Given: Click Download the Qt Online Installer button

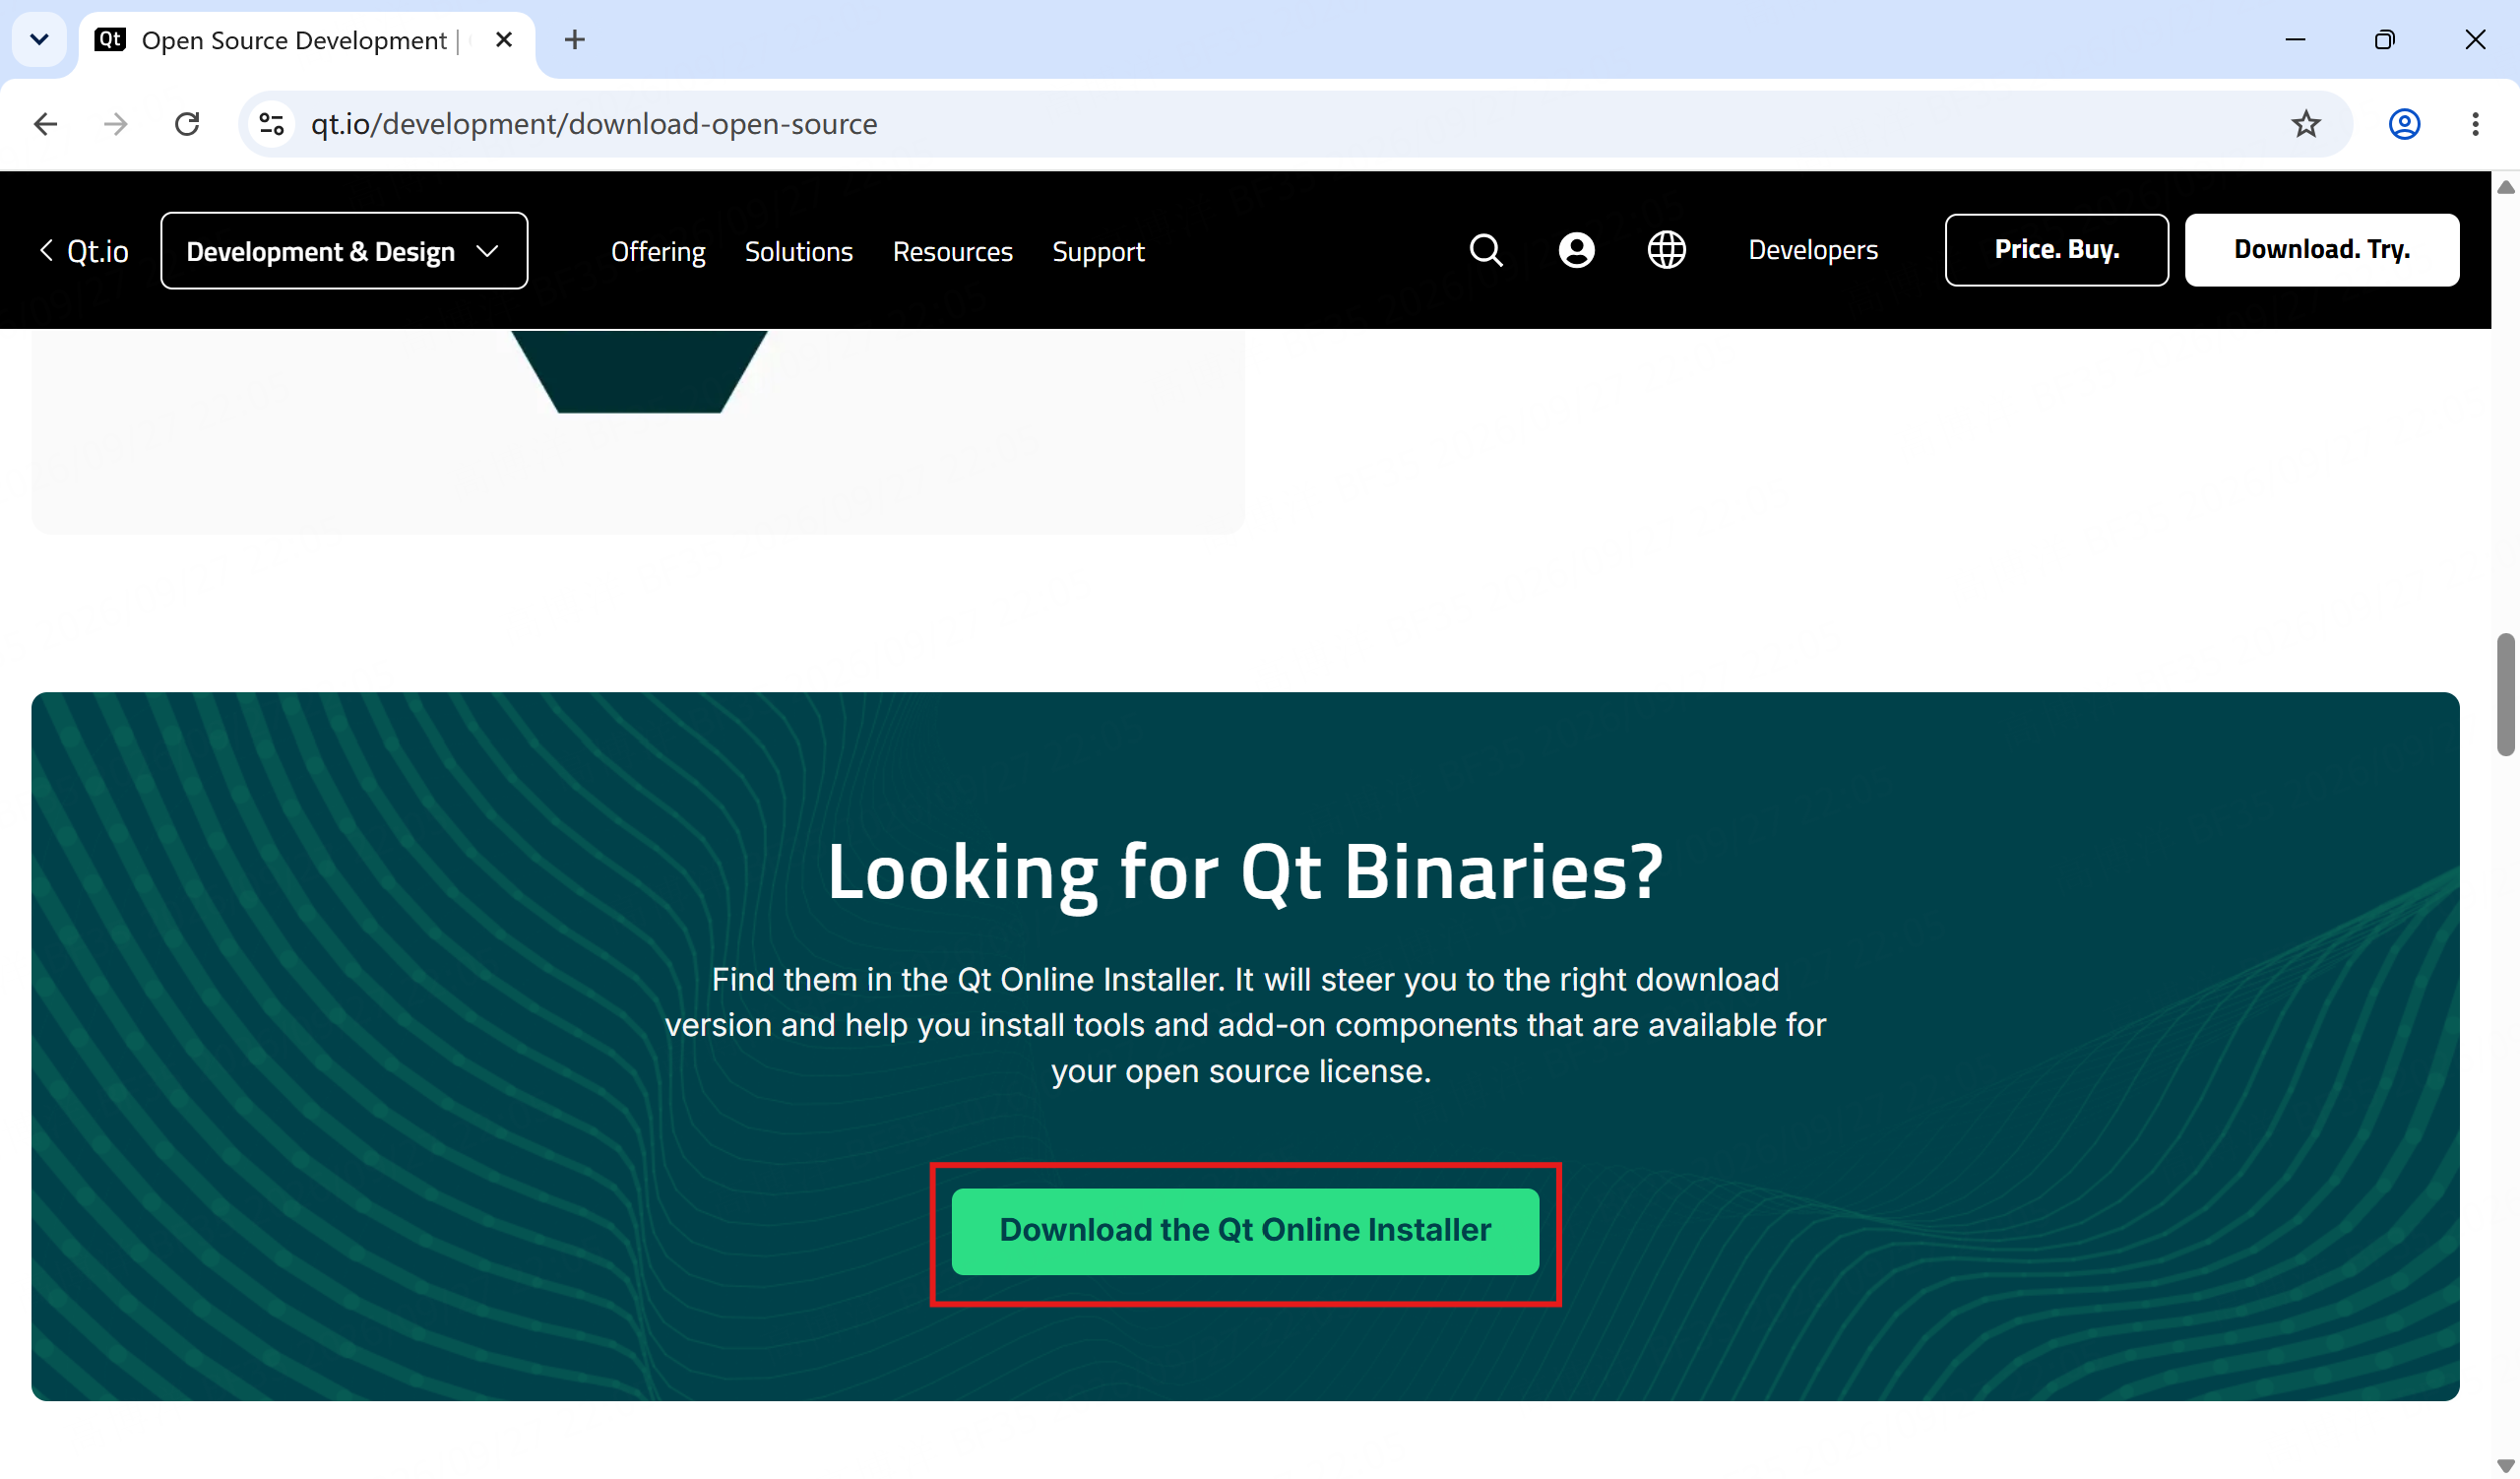Looking at the screenshot, I should [x=1245, y=1231].
